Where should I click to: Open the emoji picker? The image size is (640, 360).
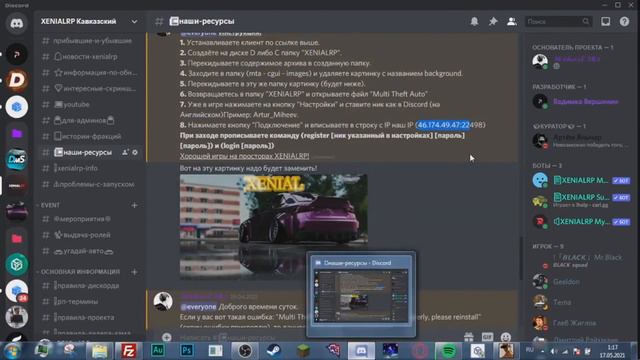[506, 337]
